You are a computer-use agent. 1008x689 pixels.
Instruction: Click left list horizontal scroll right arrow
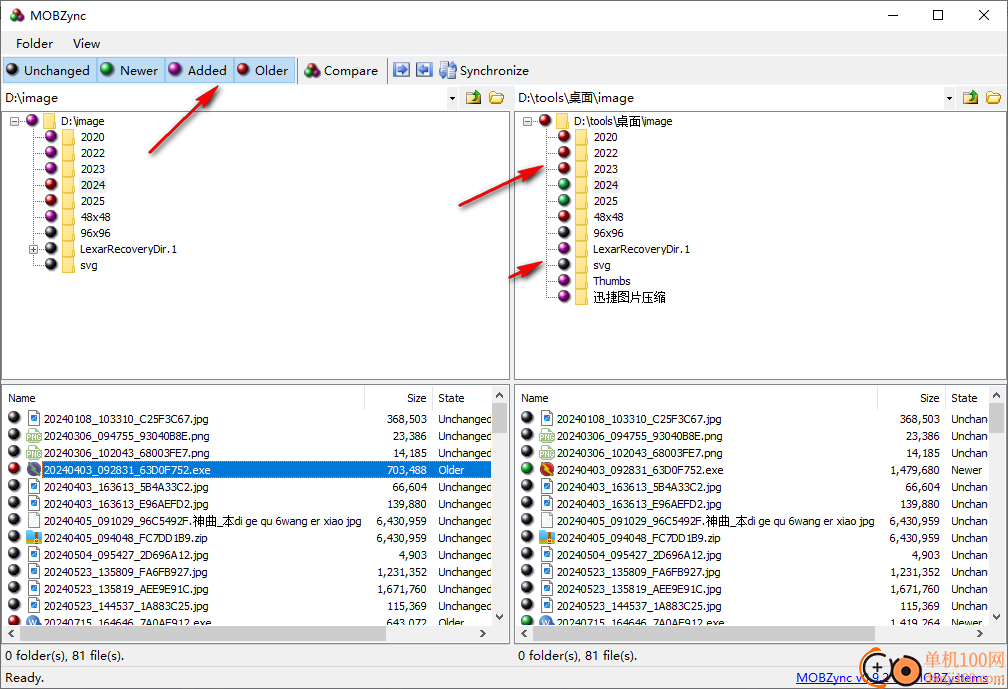483,634
